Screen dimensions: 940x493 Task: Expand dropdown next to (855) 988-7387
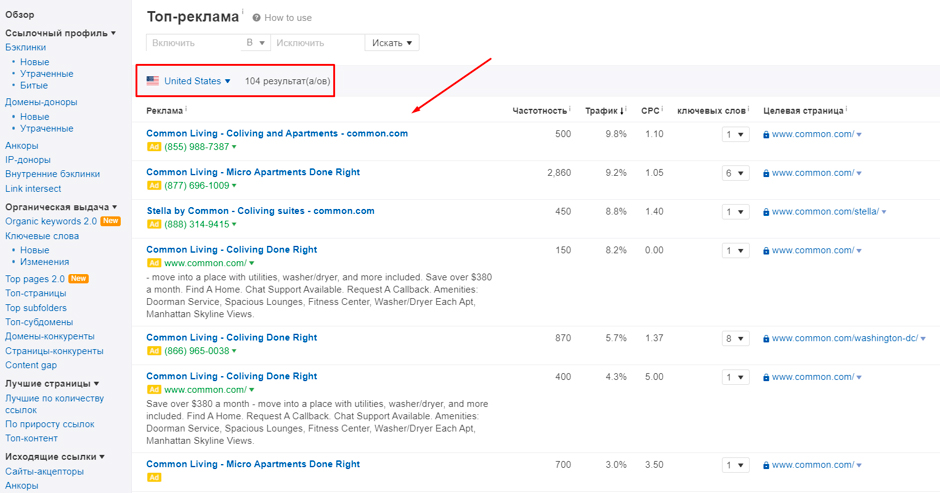pos(234,147)
